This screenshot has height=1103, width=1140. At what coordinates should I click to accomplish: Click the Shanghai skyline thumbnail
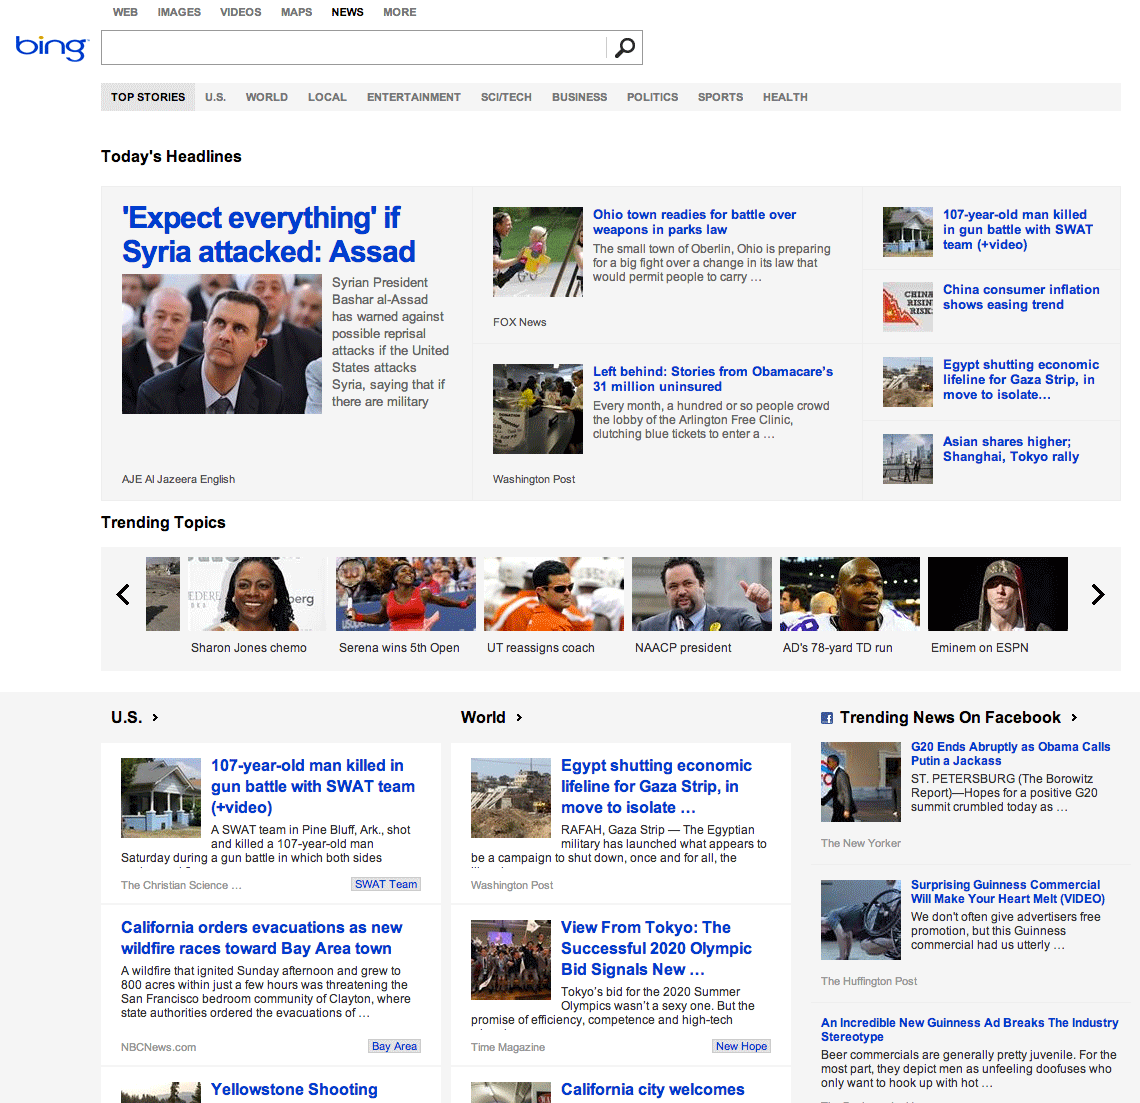click(907, 459)
